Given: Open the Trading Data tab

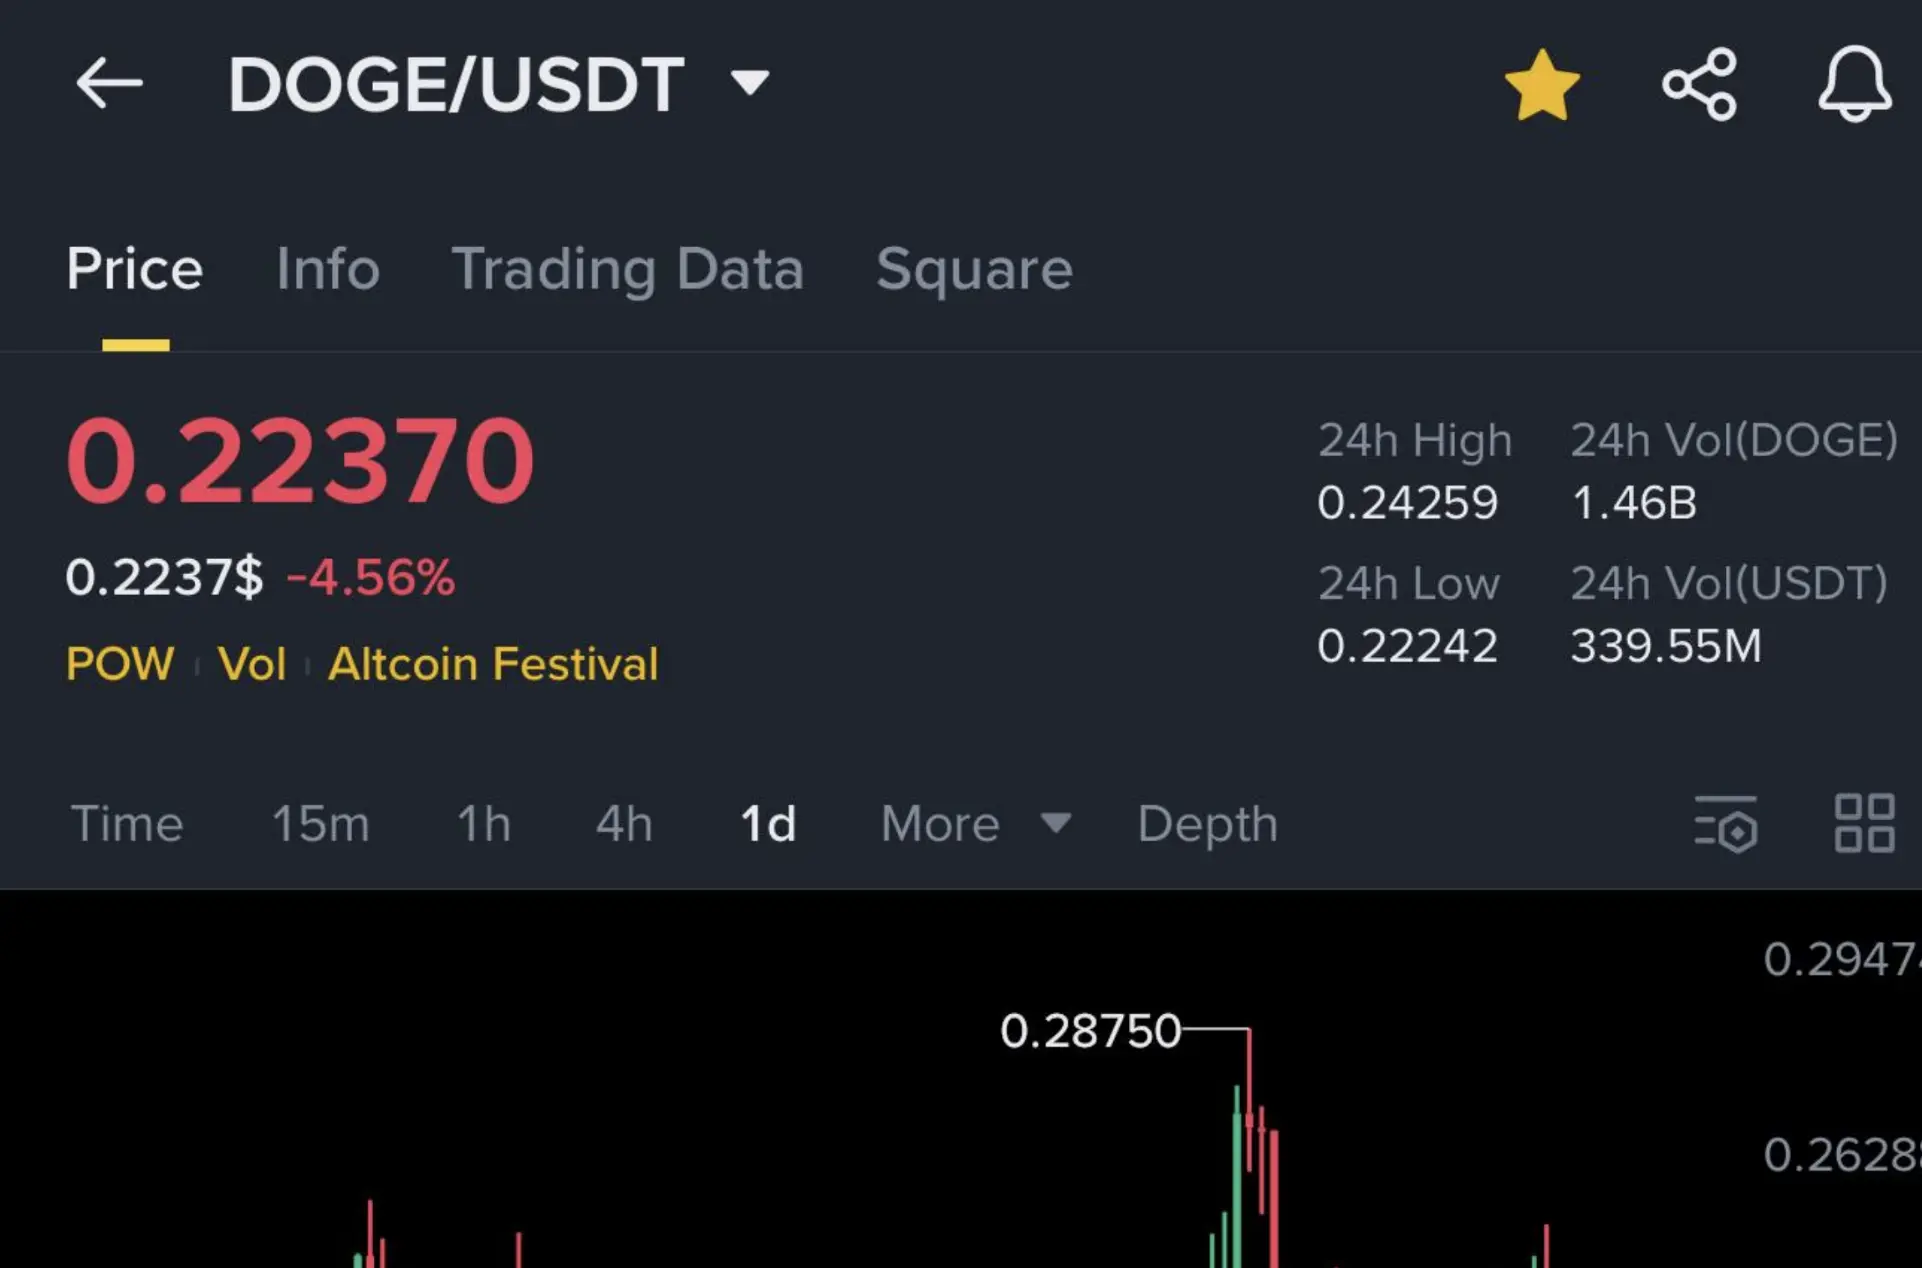Looking at the screenshot, I should coord(628,269).
